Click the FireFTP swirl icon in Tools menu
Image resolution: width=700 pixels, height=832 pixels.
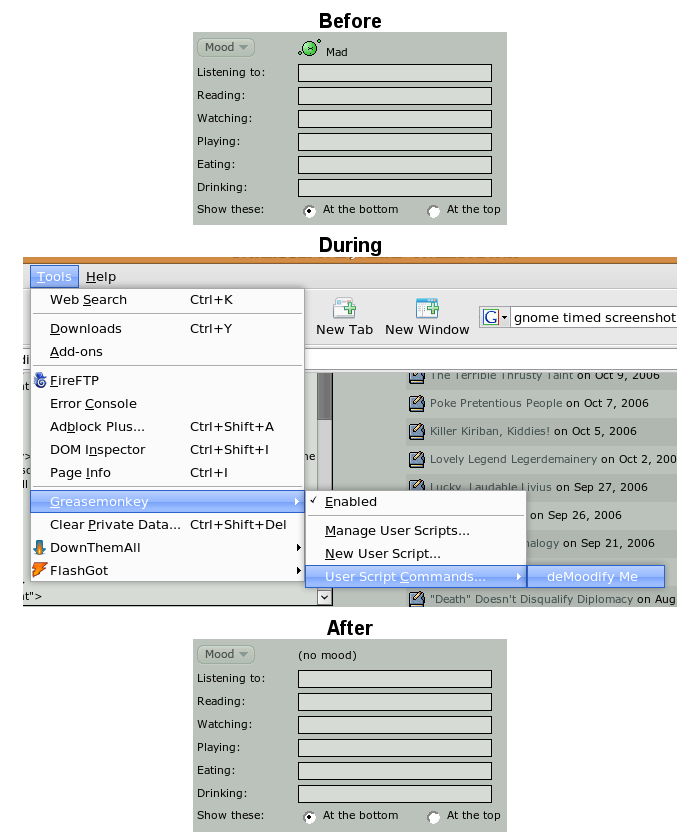pyautogui.click(x=40, y=380)
